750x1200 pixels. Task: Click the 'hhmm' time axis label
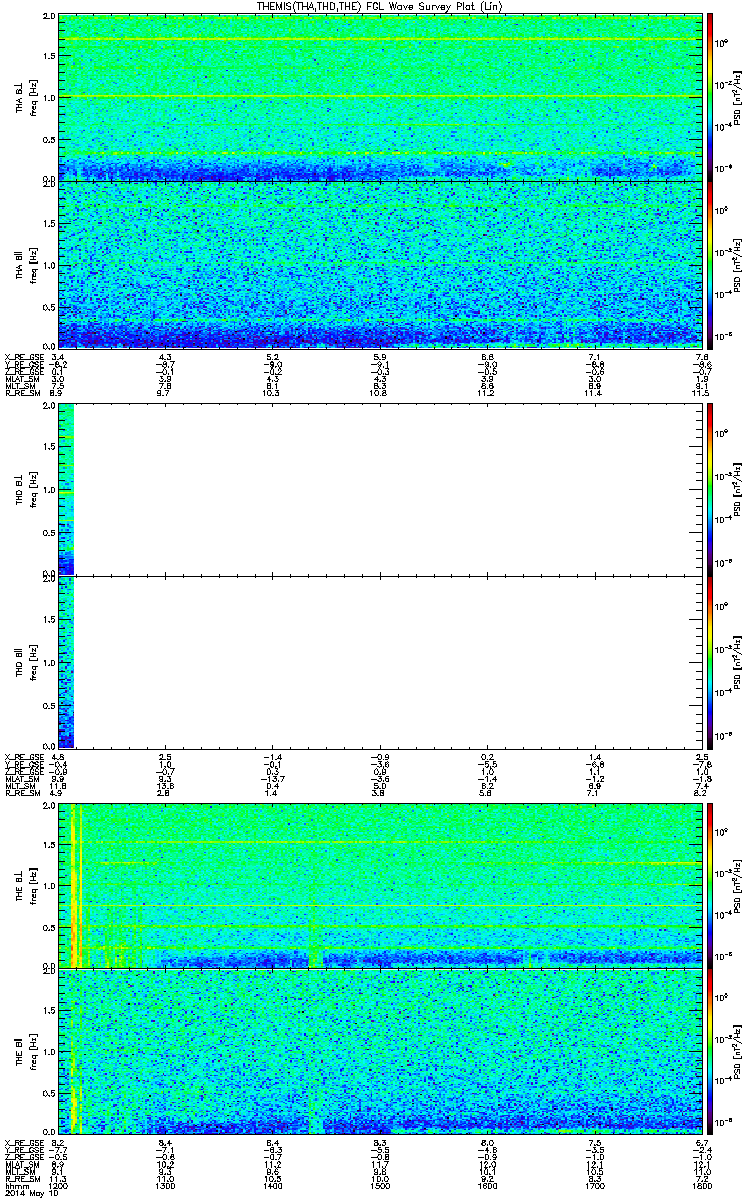pos(15,1186)
